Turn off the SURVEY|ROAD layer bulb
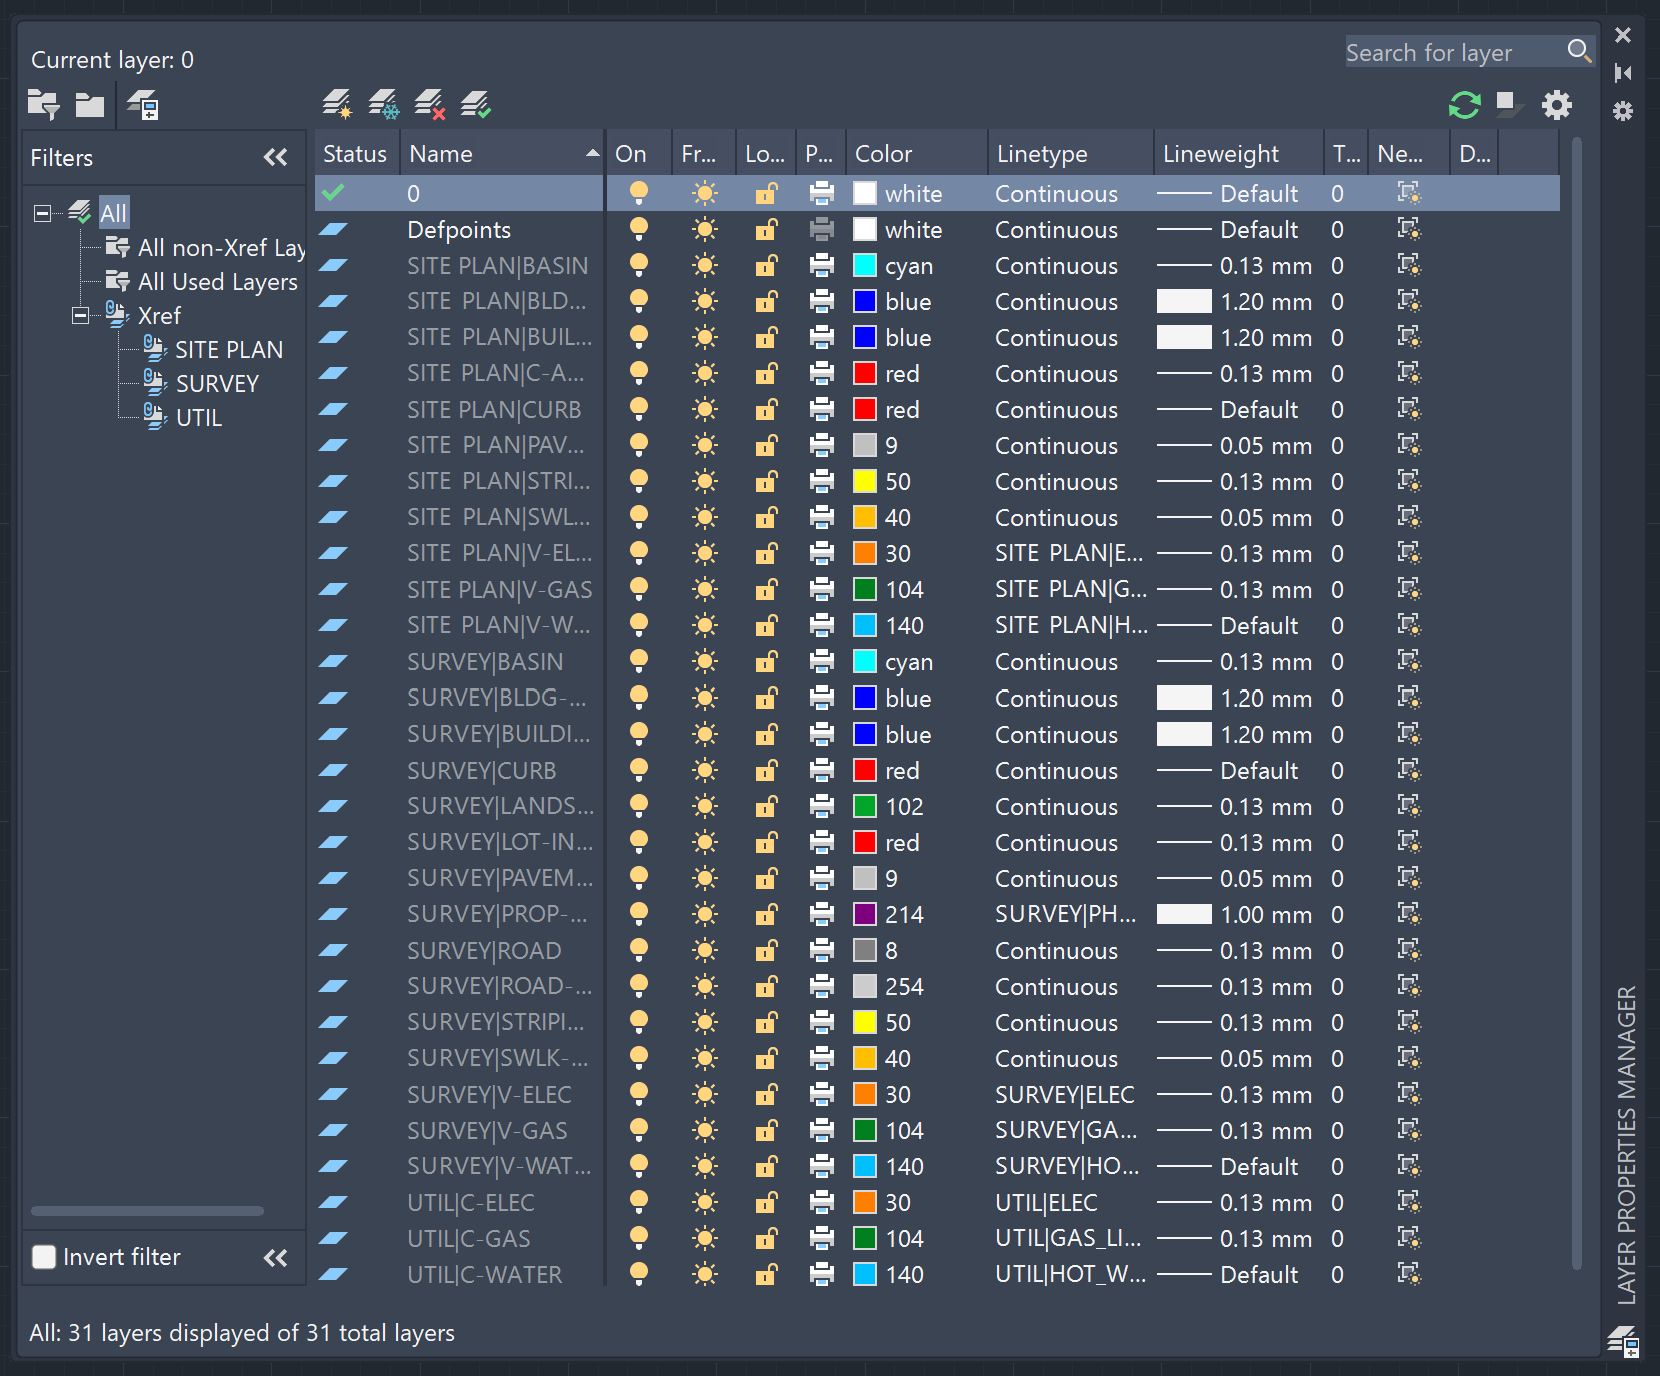The image size is (1660, 1376). [x=639, y=950]
